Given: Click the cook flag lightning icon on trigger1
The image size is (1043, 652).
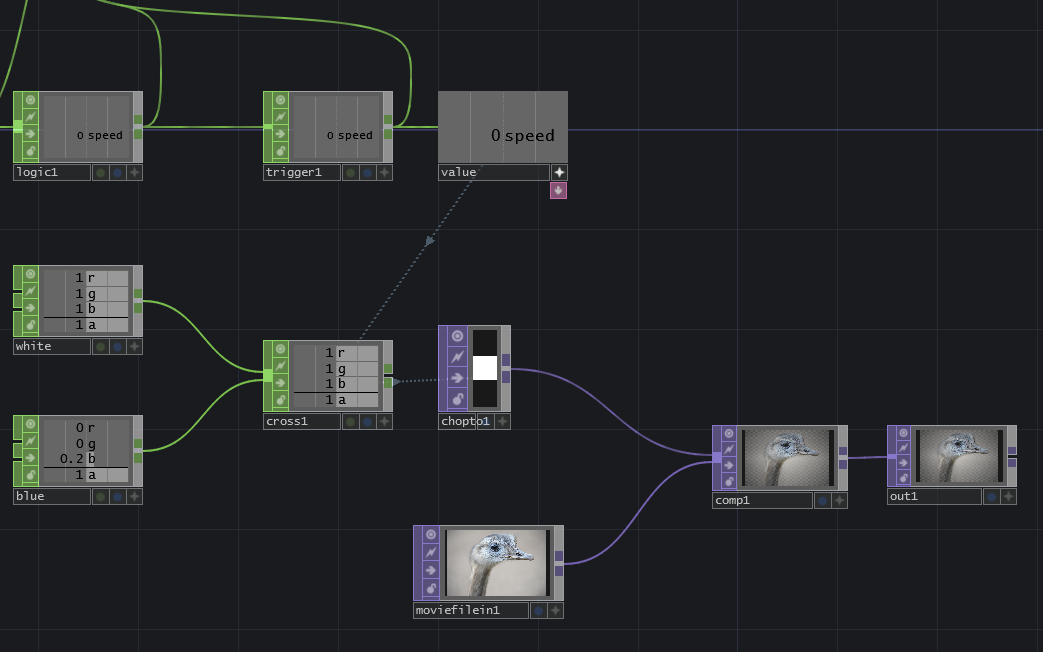Looking at the screenshot, I should click(278, 117).
